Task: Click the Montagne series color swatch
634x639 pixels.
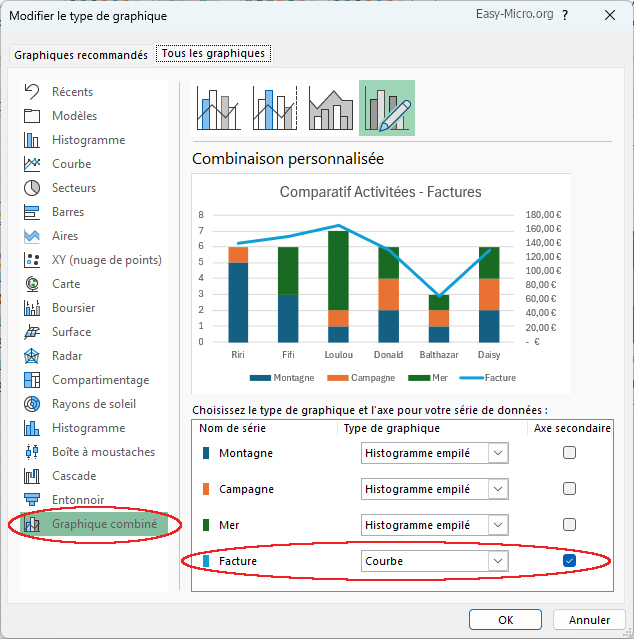Action: tap(206, 453)
